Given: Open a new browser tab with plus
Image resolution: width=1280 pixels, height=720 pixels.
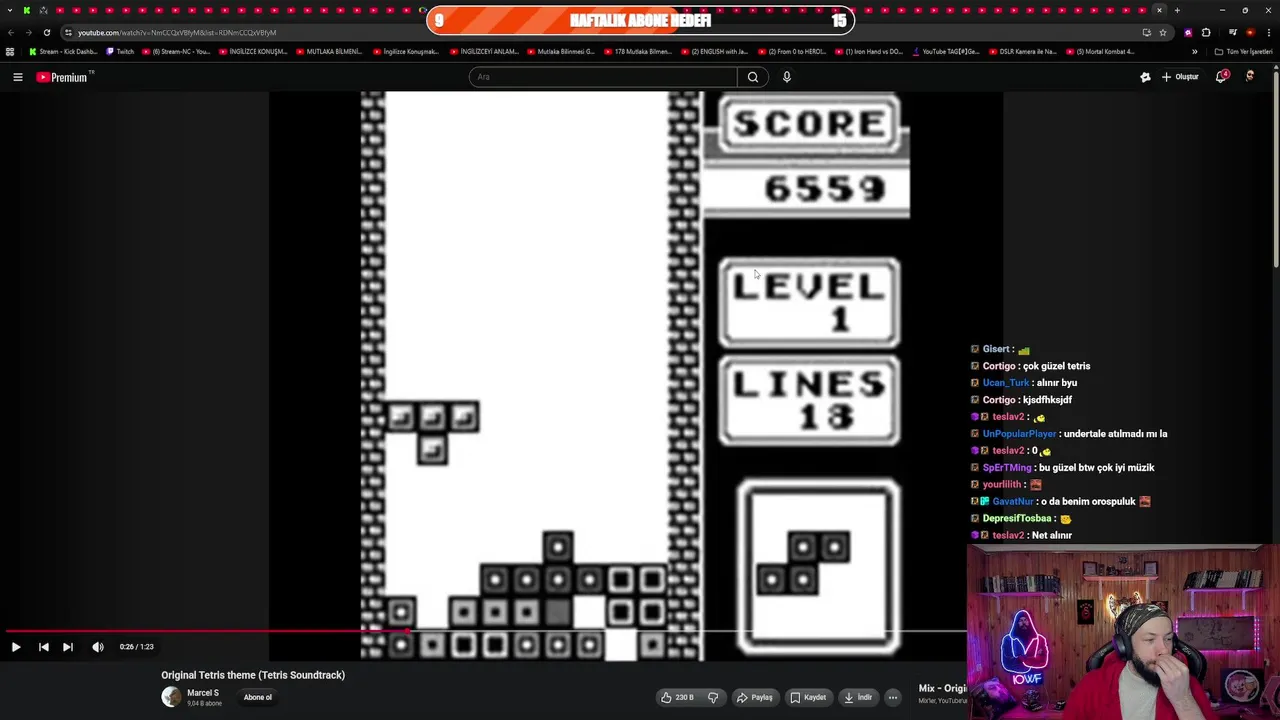Looking at the screenshot, I should coord(1177,10).
